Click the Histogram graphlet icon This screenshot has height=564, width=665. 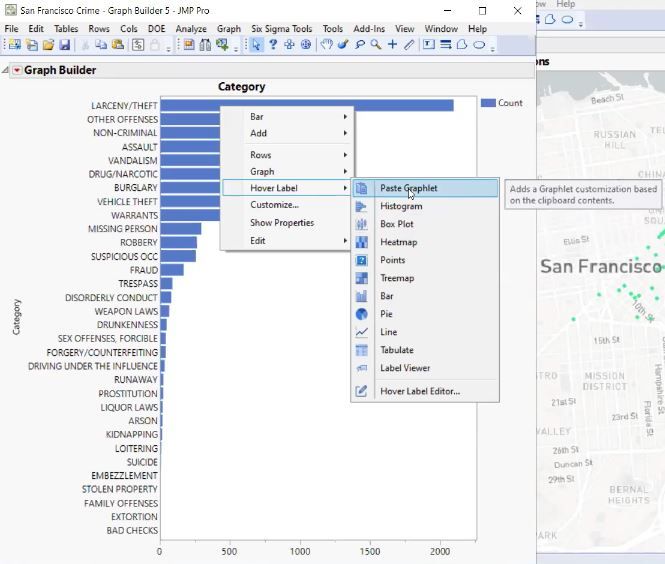coord(361,207)
